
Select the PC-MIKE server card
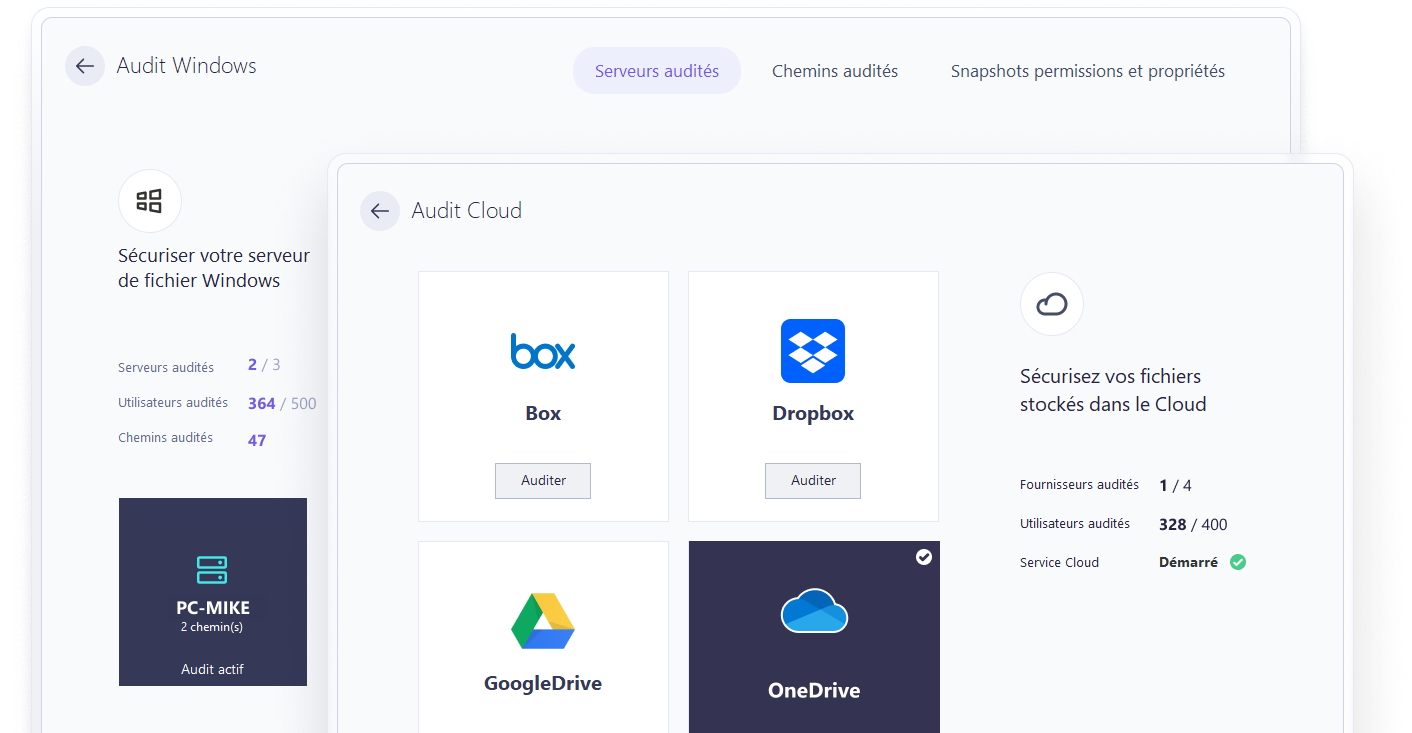point(213,592)
